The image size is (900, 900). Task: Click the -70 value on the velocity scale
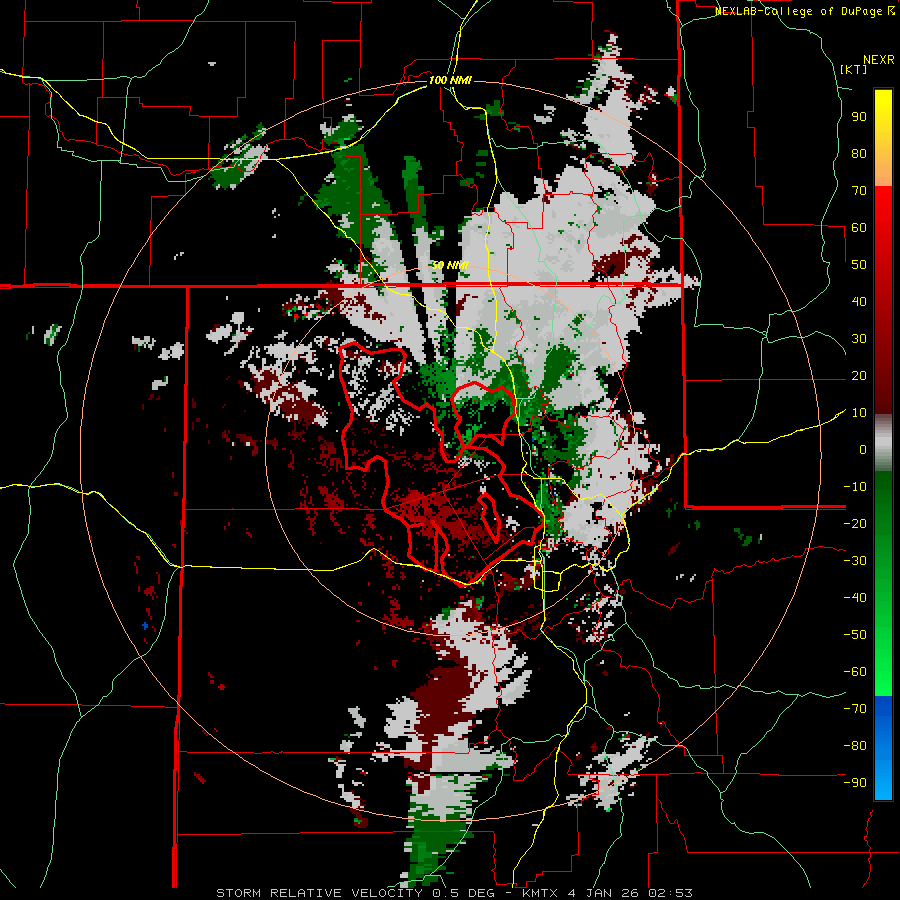coord(855,709)
